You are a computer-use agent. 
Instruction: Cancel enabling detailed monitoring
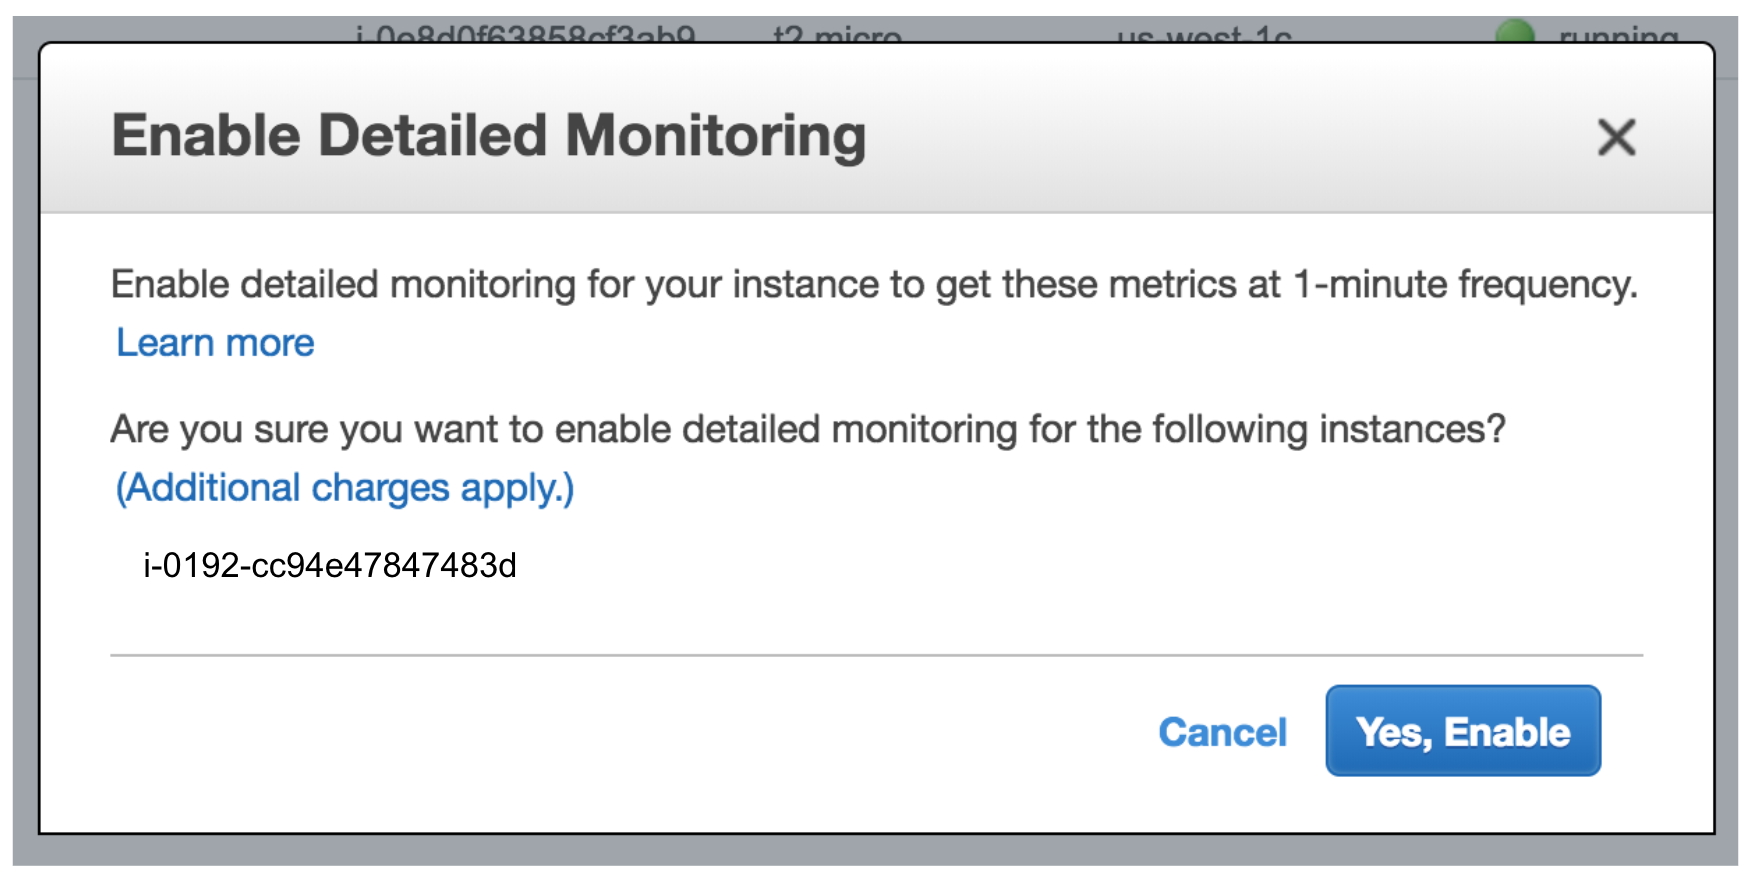(1222, 732)
